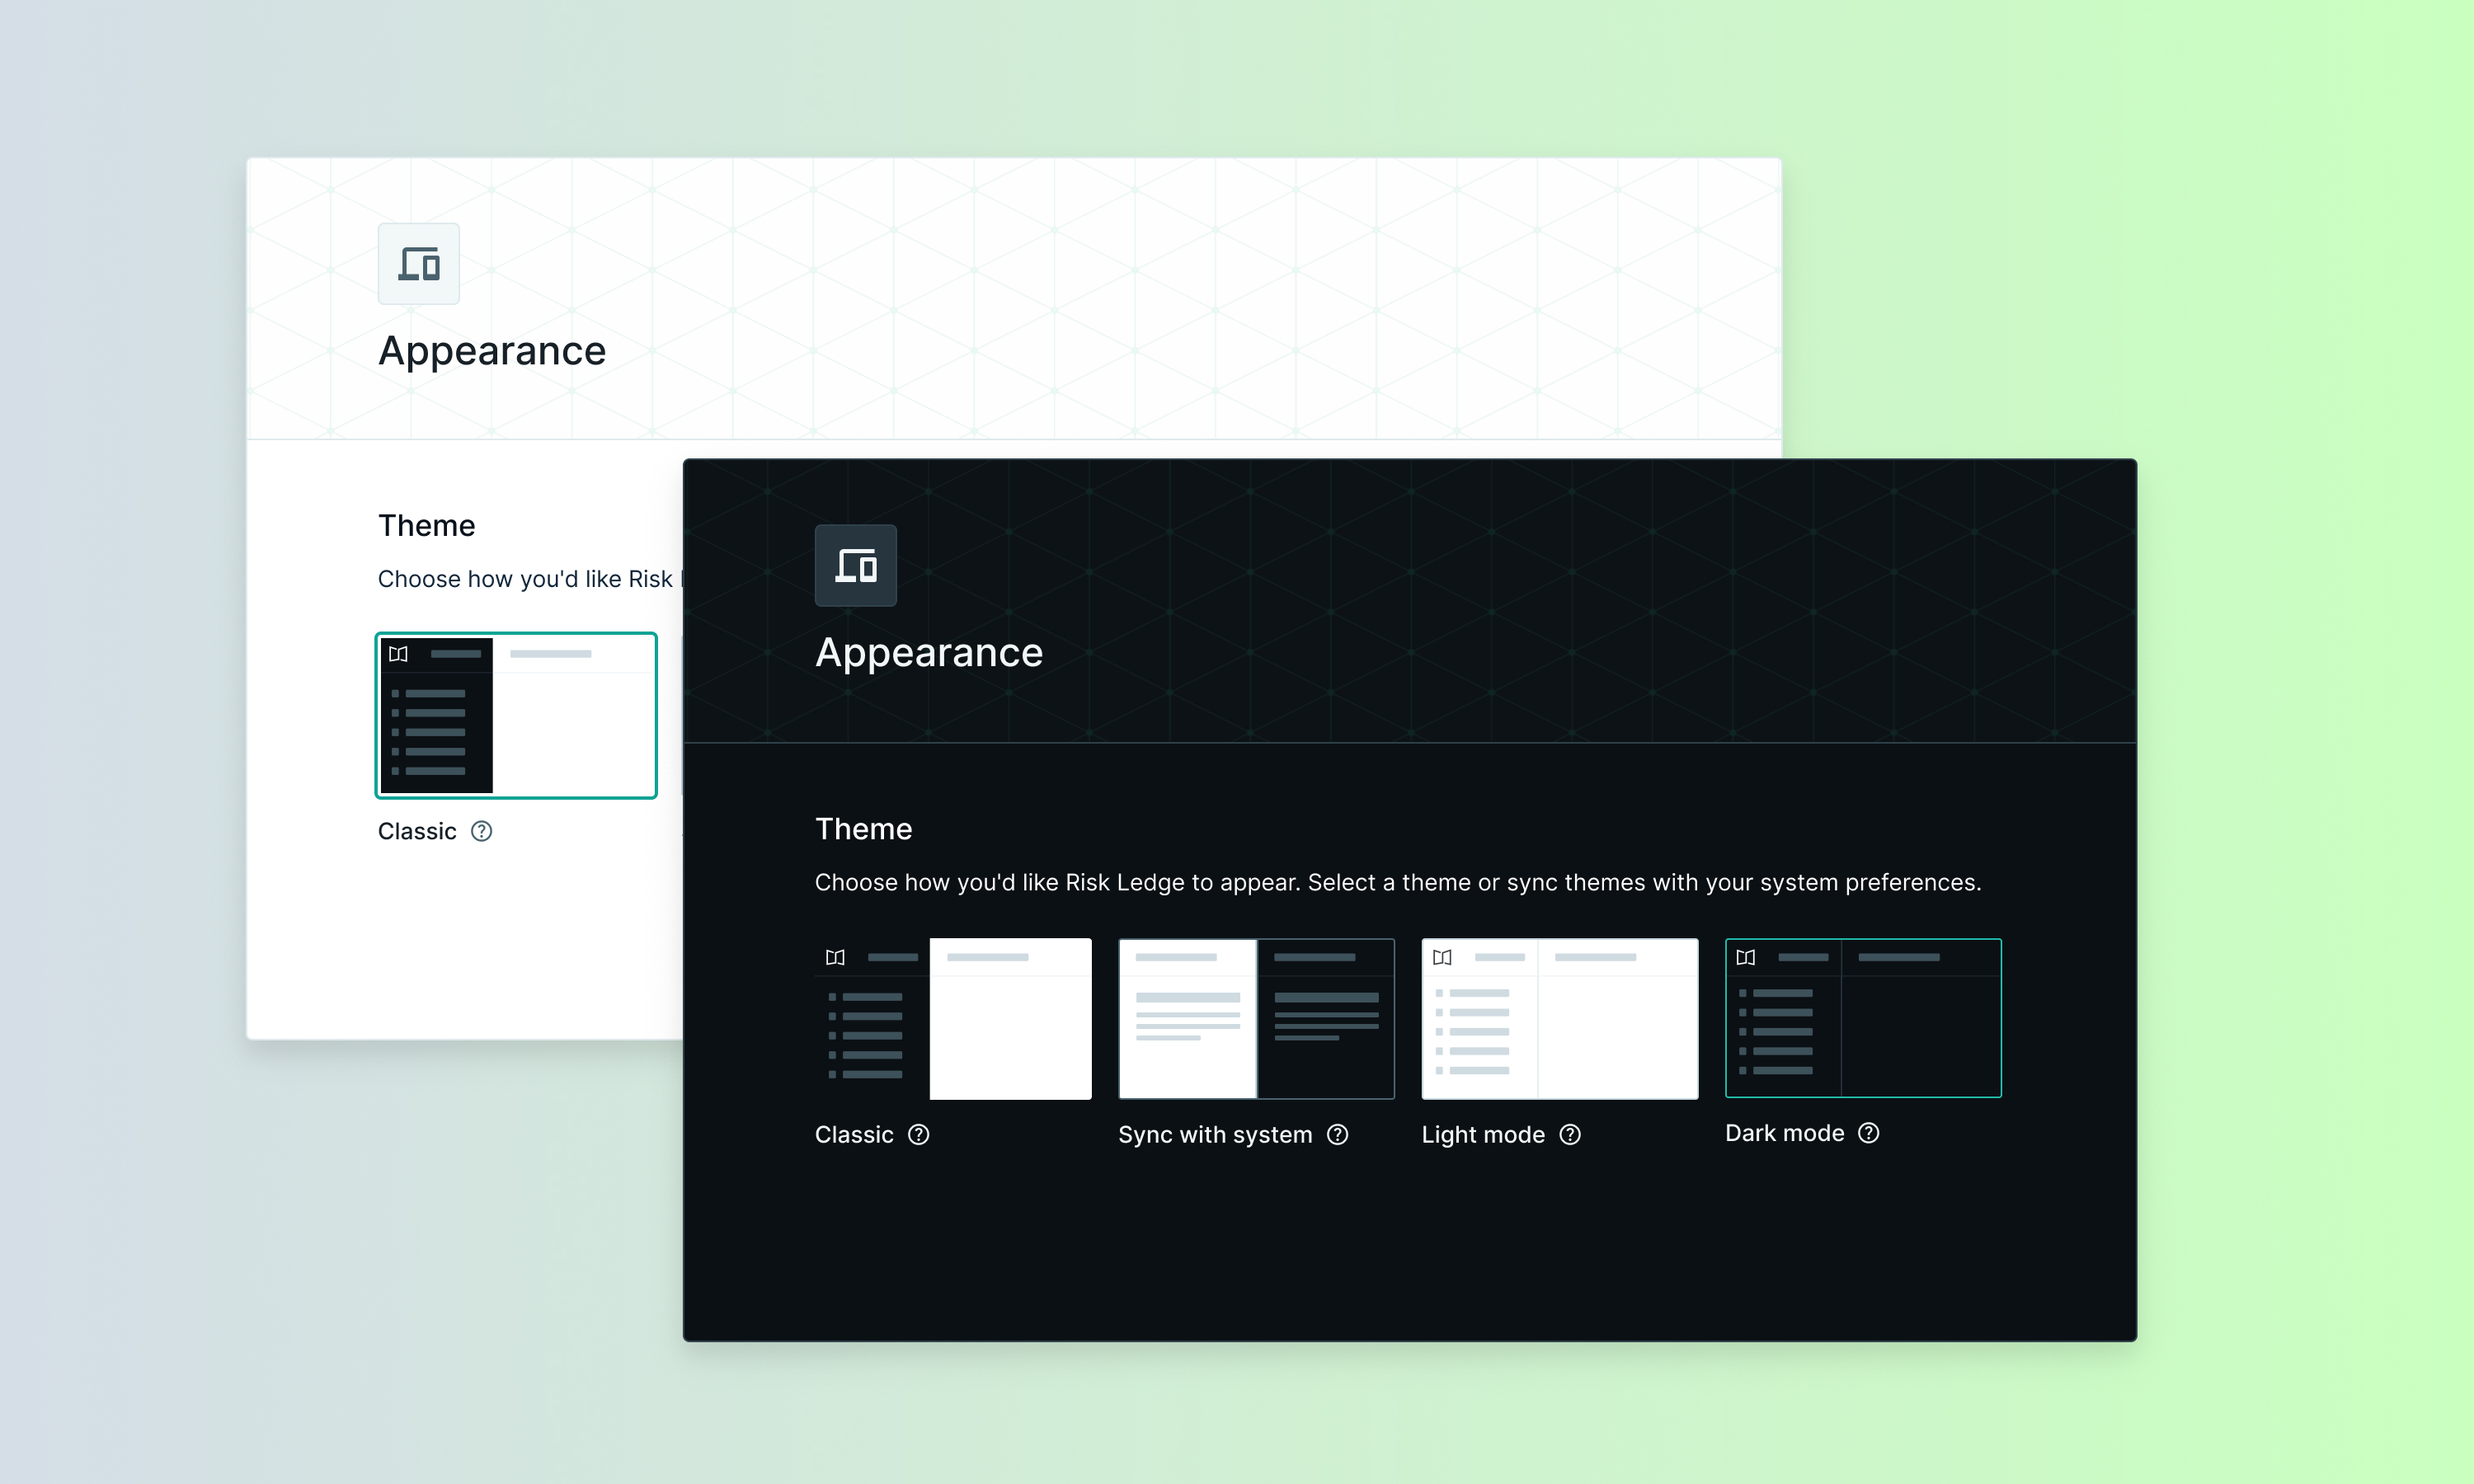Click the "Dark mode" label text

[1784, 1132]
